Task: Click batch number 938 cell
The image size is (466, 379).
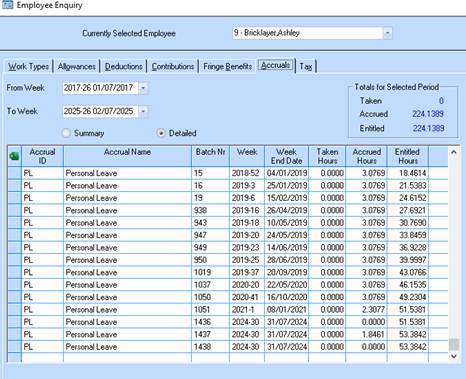Action: pyautogui.click(x=210, y=210)
